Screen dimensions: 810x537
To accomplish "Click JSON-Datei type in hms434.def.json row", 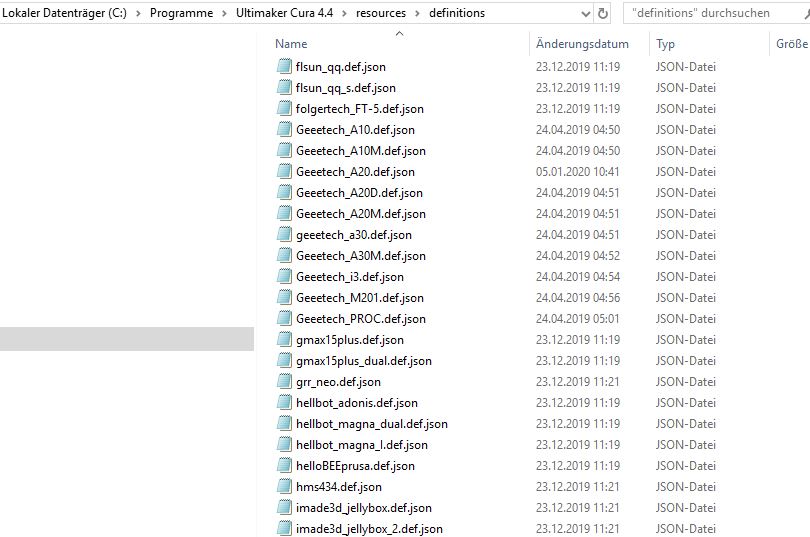I will 685,486.
